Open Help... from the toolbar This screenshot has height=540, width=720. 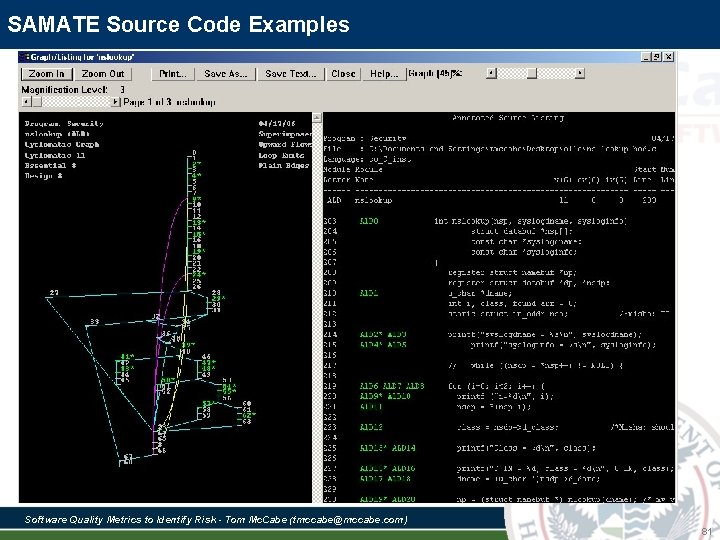point(384,74)
